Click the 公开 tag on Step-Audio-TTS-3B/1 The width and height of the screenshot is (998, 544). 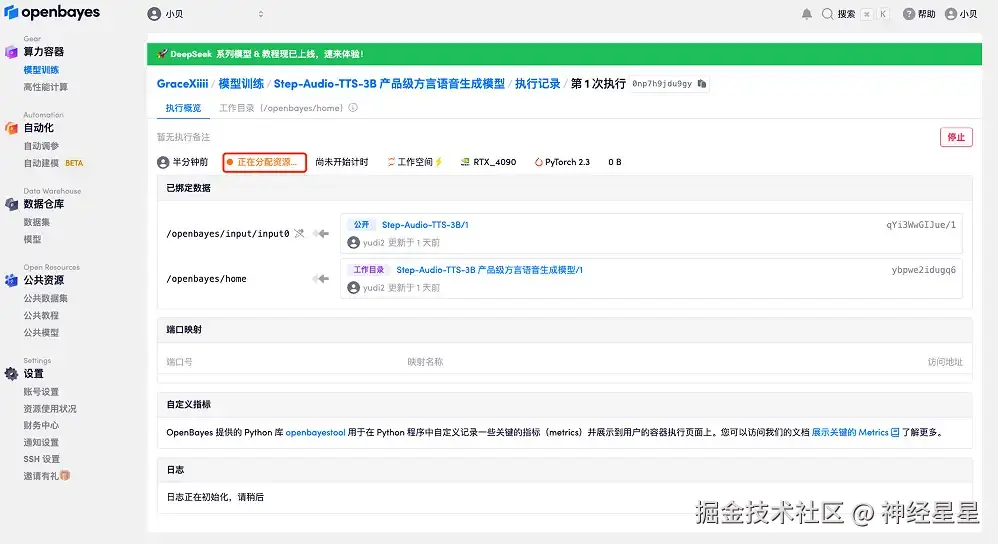pos(362,225)
